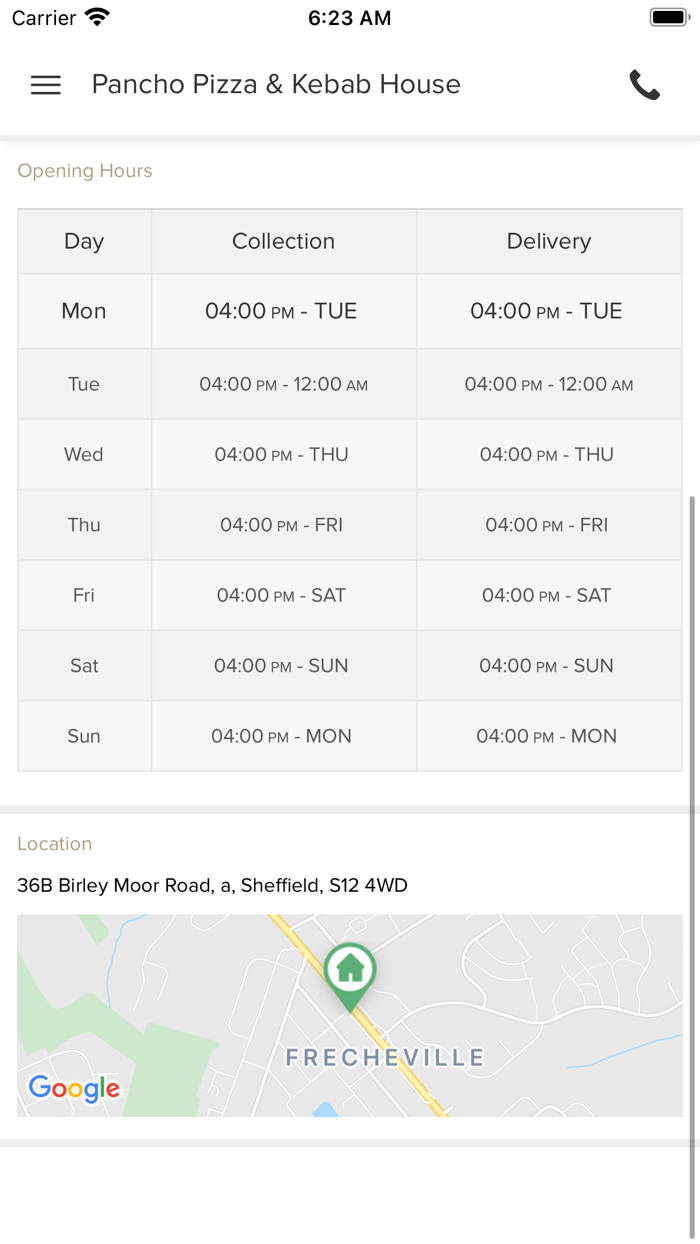Tap Sunday delivery hours cell
Image resolution: width=700 pixels, height=1244 pixels.
pyautogui.click(x=547, y=736)
